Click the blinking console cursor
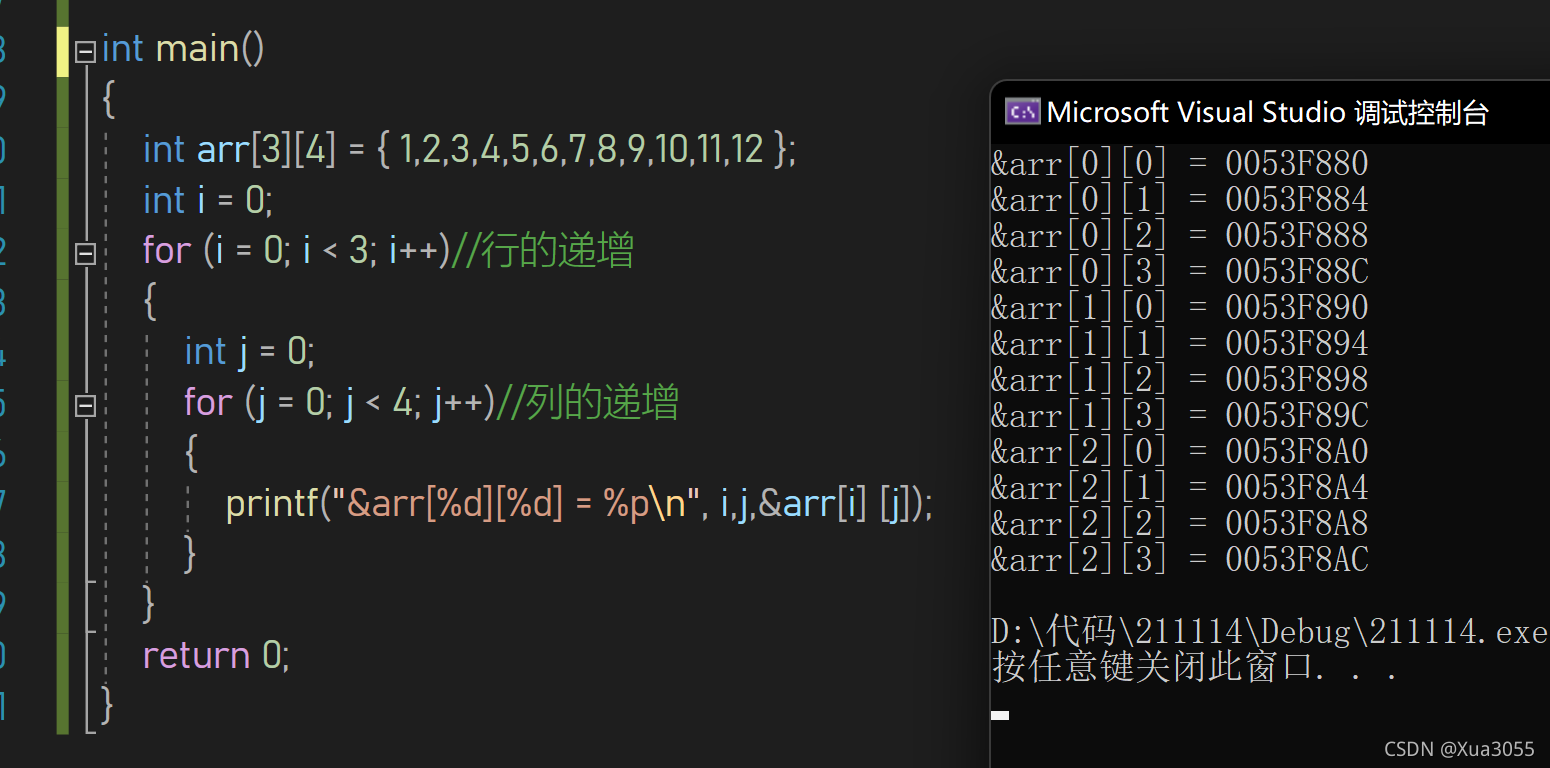This screenshot has width=1550, height=768. (1000, 715)
